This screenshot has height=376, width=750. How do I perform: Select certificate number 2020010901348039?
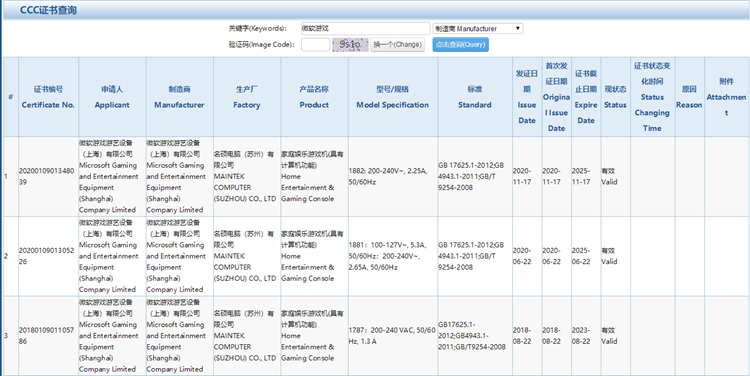[46, 176]
